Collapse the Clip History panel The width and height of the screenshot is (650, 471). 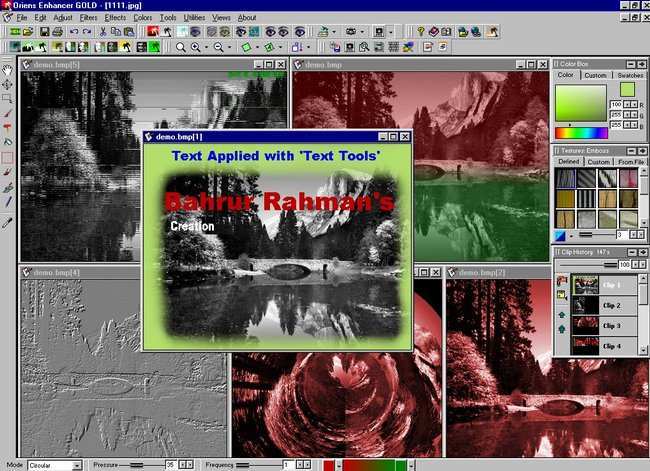[632, 252]
